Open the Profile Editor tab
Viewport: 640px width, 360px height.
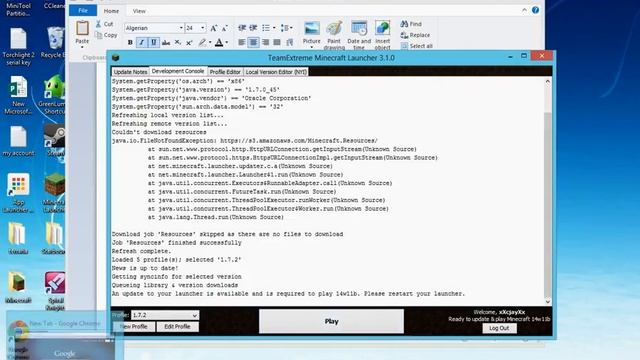click(x=225, y=72)
